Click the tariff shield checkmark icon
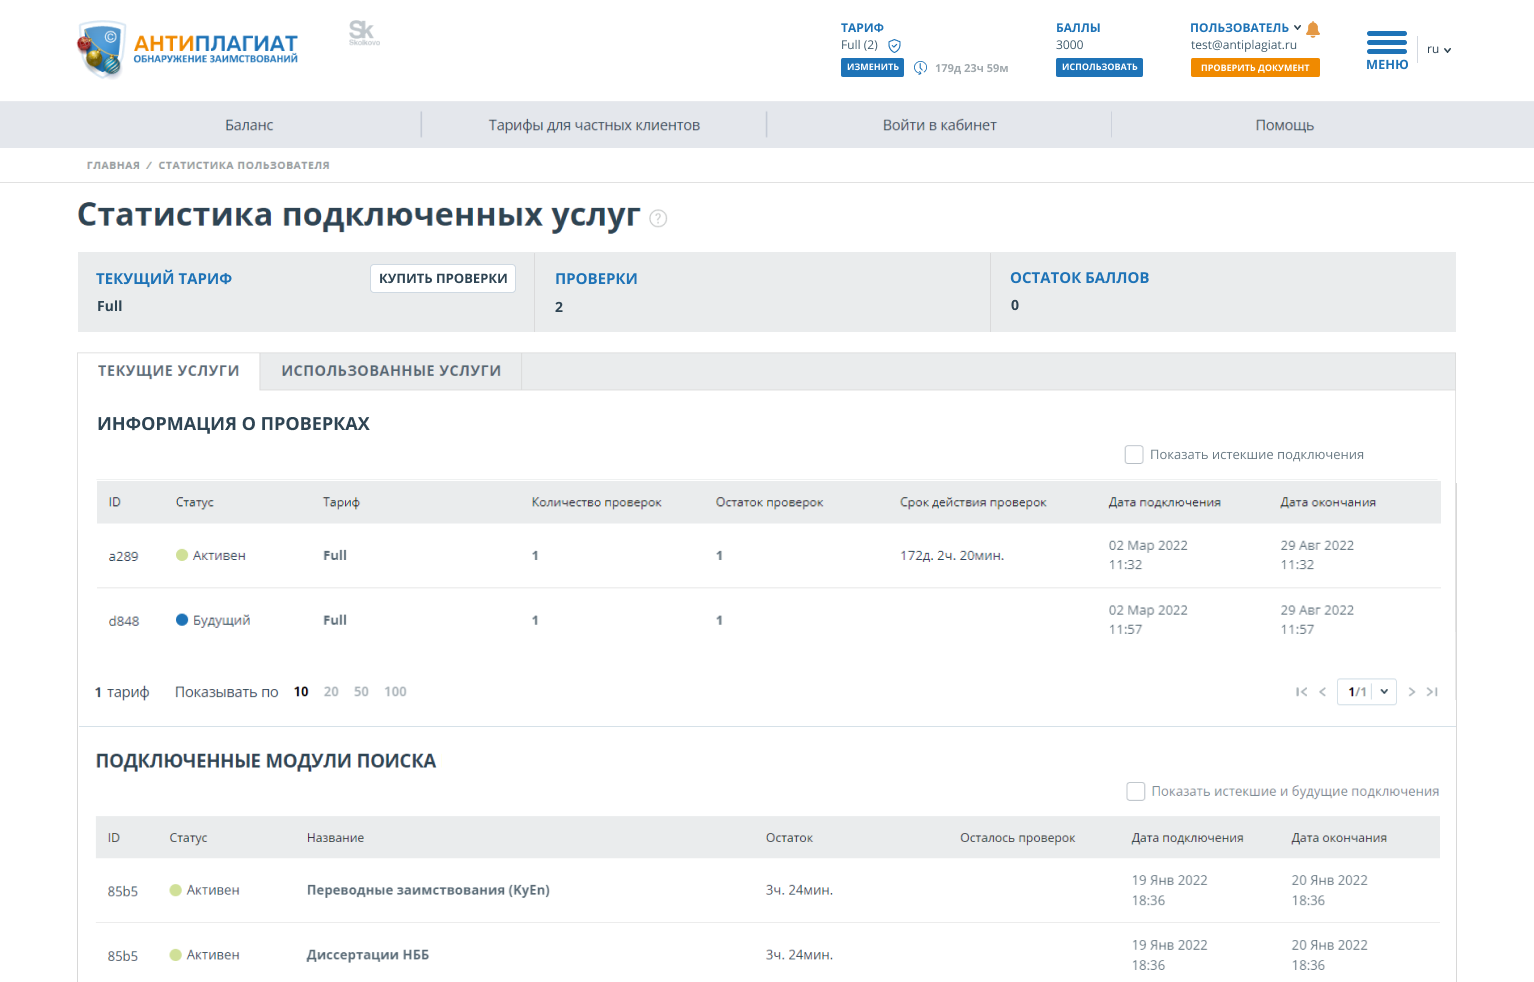Image resolution: width=1534 pixels, height=982 pixels. pos(895,45)
